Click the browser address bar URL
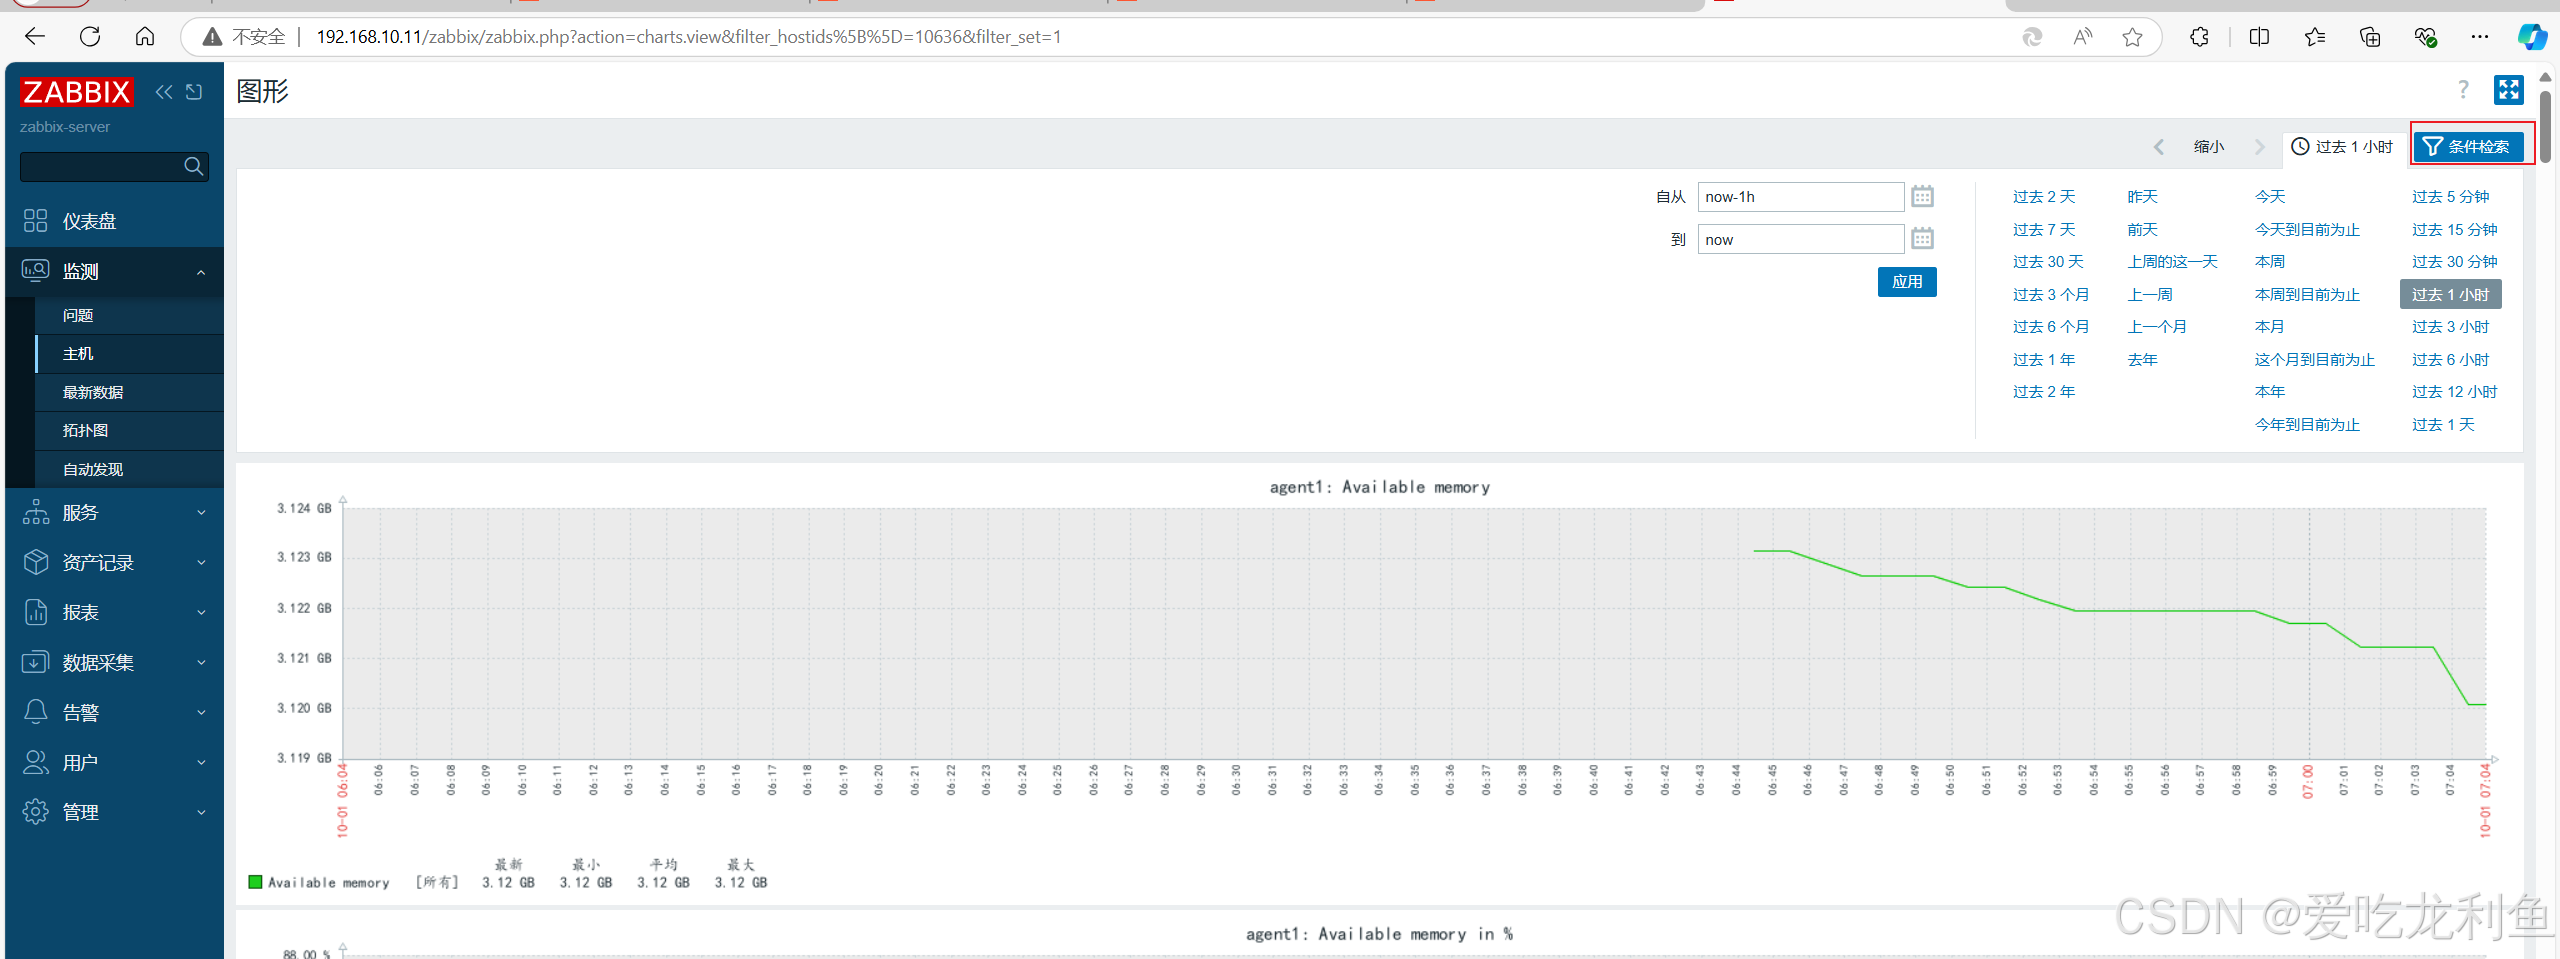This screenshot has width=2560, height=959. coord(689,37)
